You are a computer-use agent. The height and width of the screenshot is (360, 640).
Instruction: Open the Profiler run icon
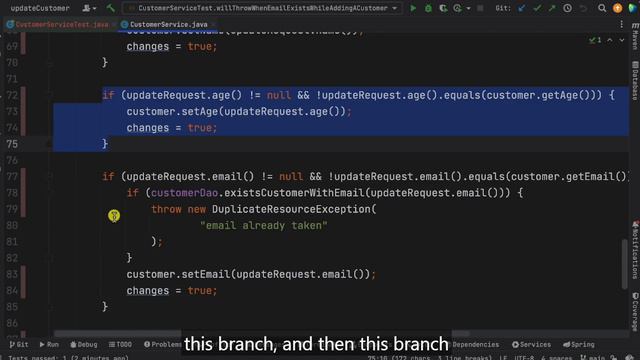click(x=458, y=8)
